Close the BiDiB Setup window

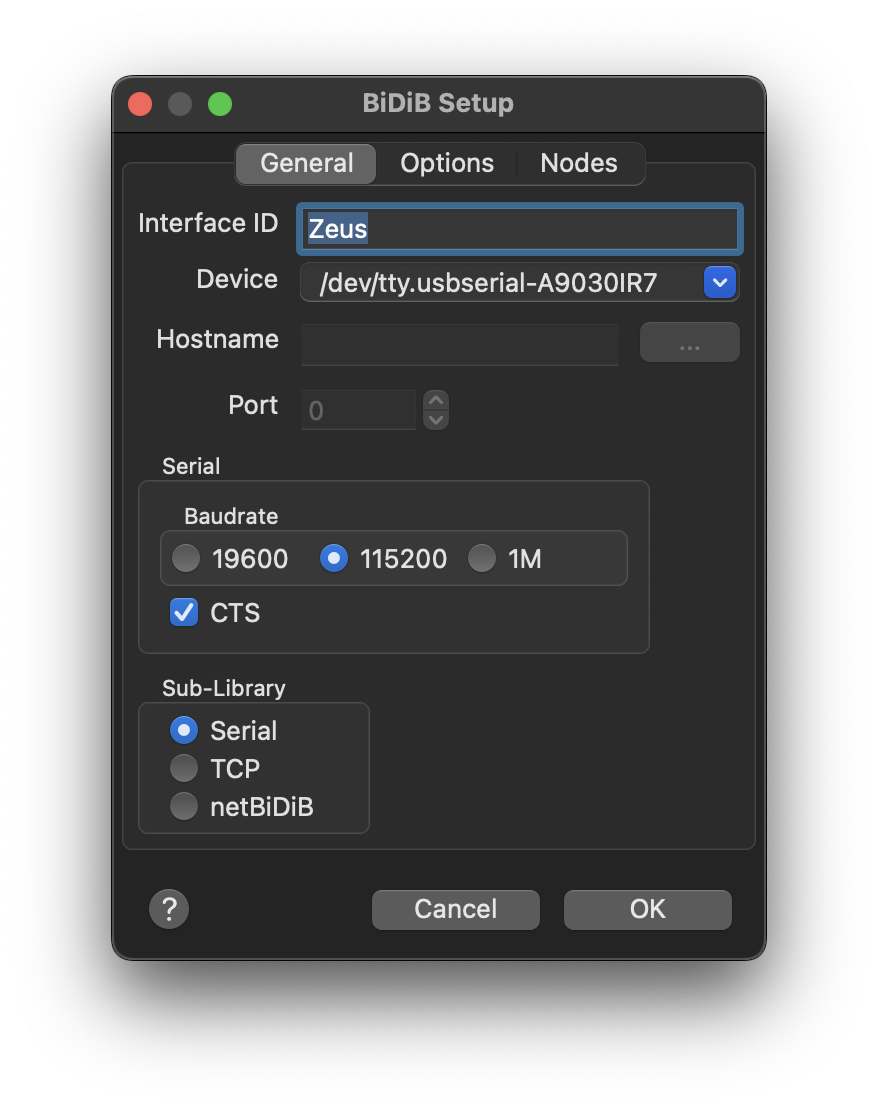(140, 104)
